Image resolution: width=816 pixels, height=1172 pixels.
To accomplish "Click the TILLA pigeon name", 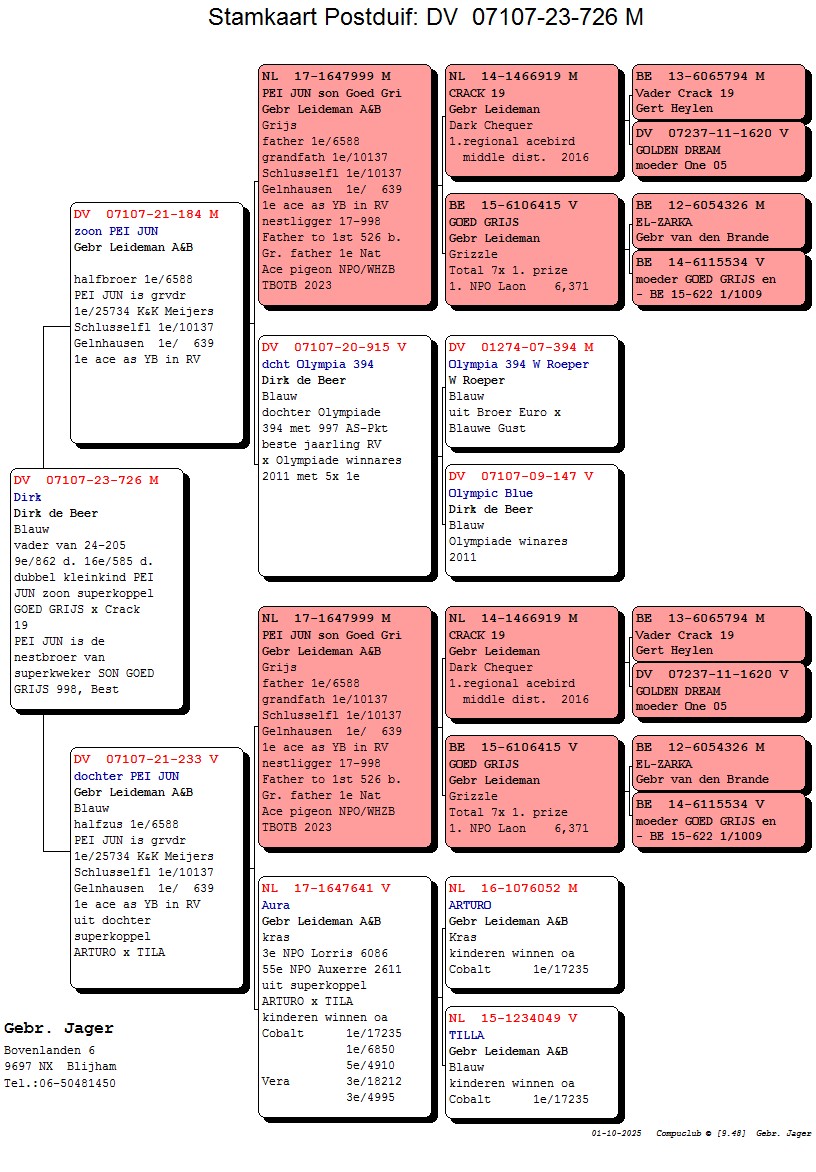I will pos(465,1035).
